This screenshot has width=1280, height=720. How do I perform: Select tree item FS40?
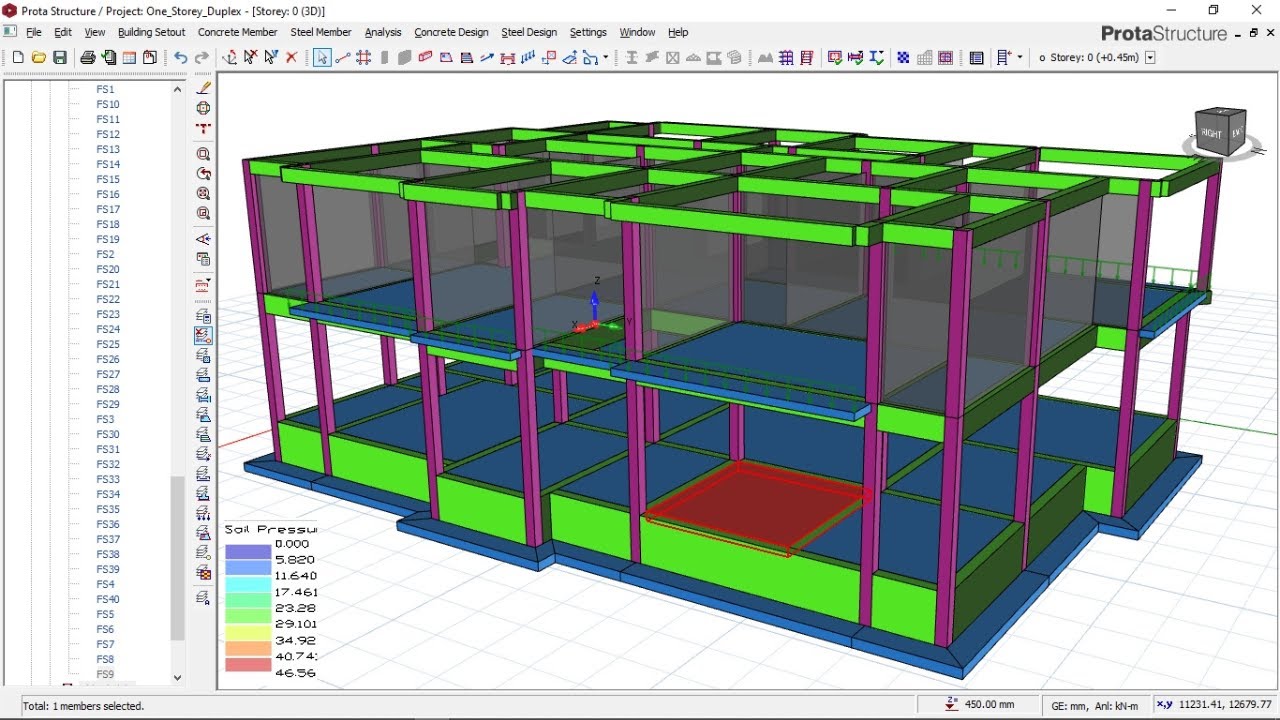pyautogui.click(x=108, y=599)
